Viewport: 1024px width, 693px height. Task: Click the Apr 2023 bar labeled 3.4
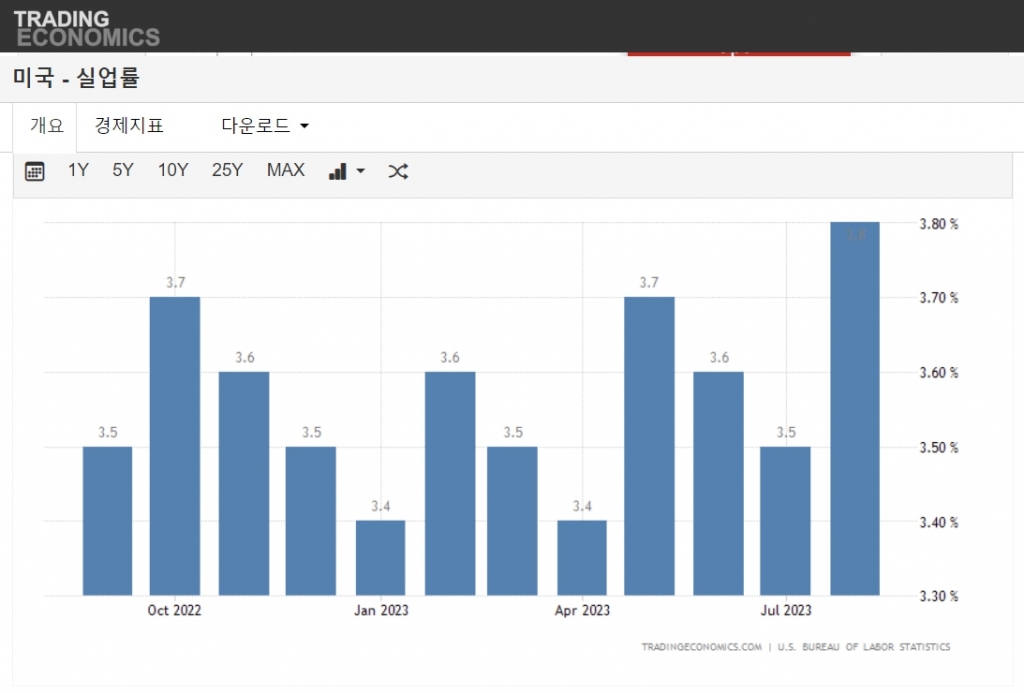(x=582, y=557)
